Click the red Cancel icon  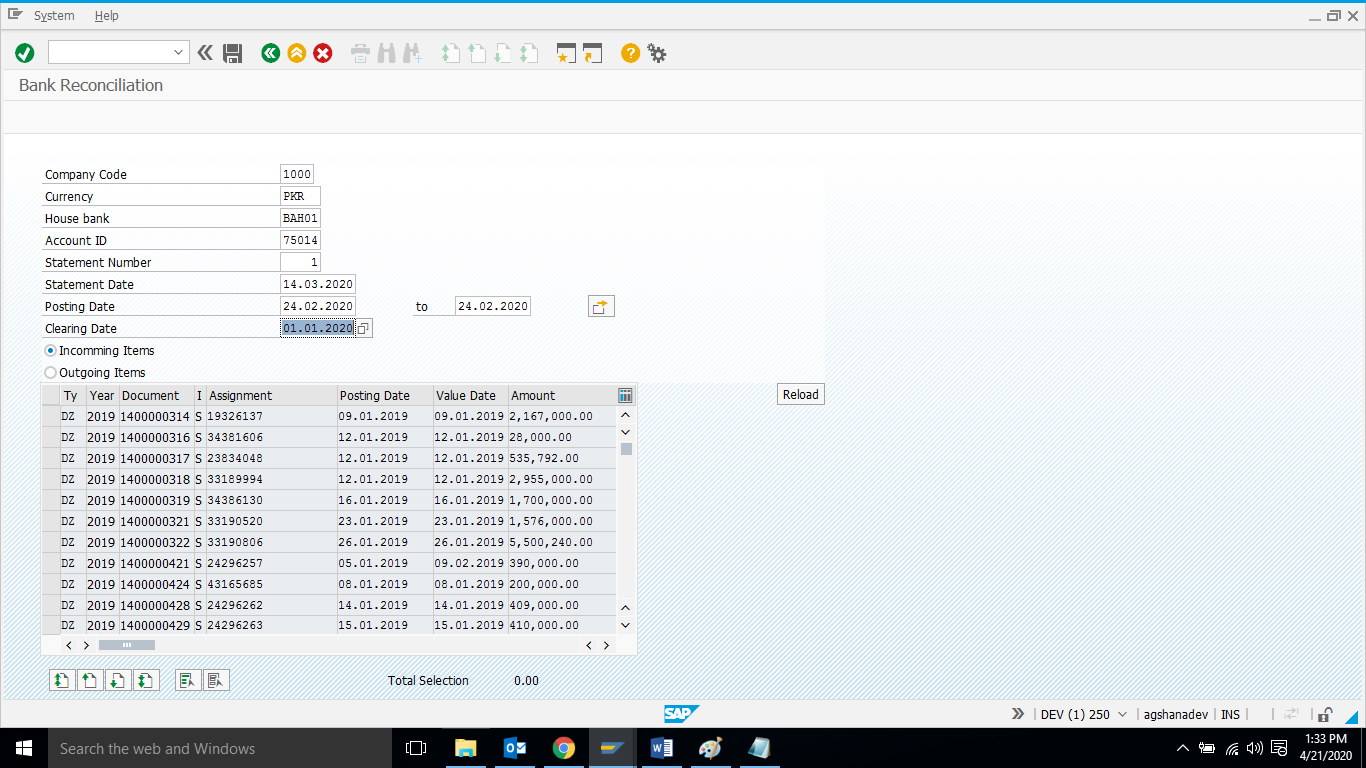point(322,53)
